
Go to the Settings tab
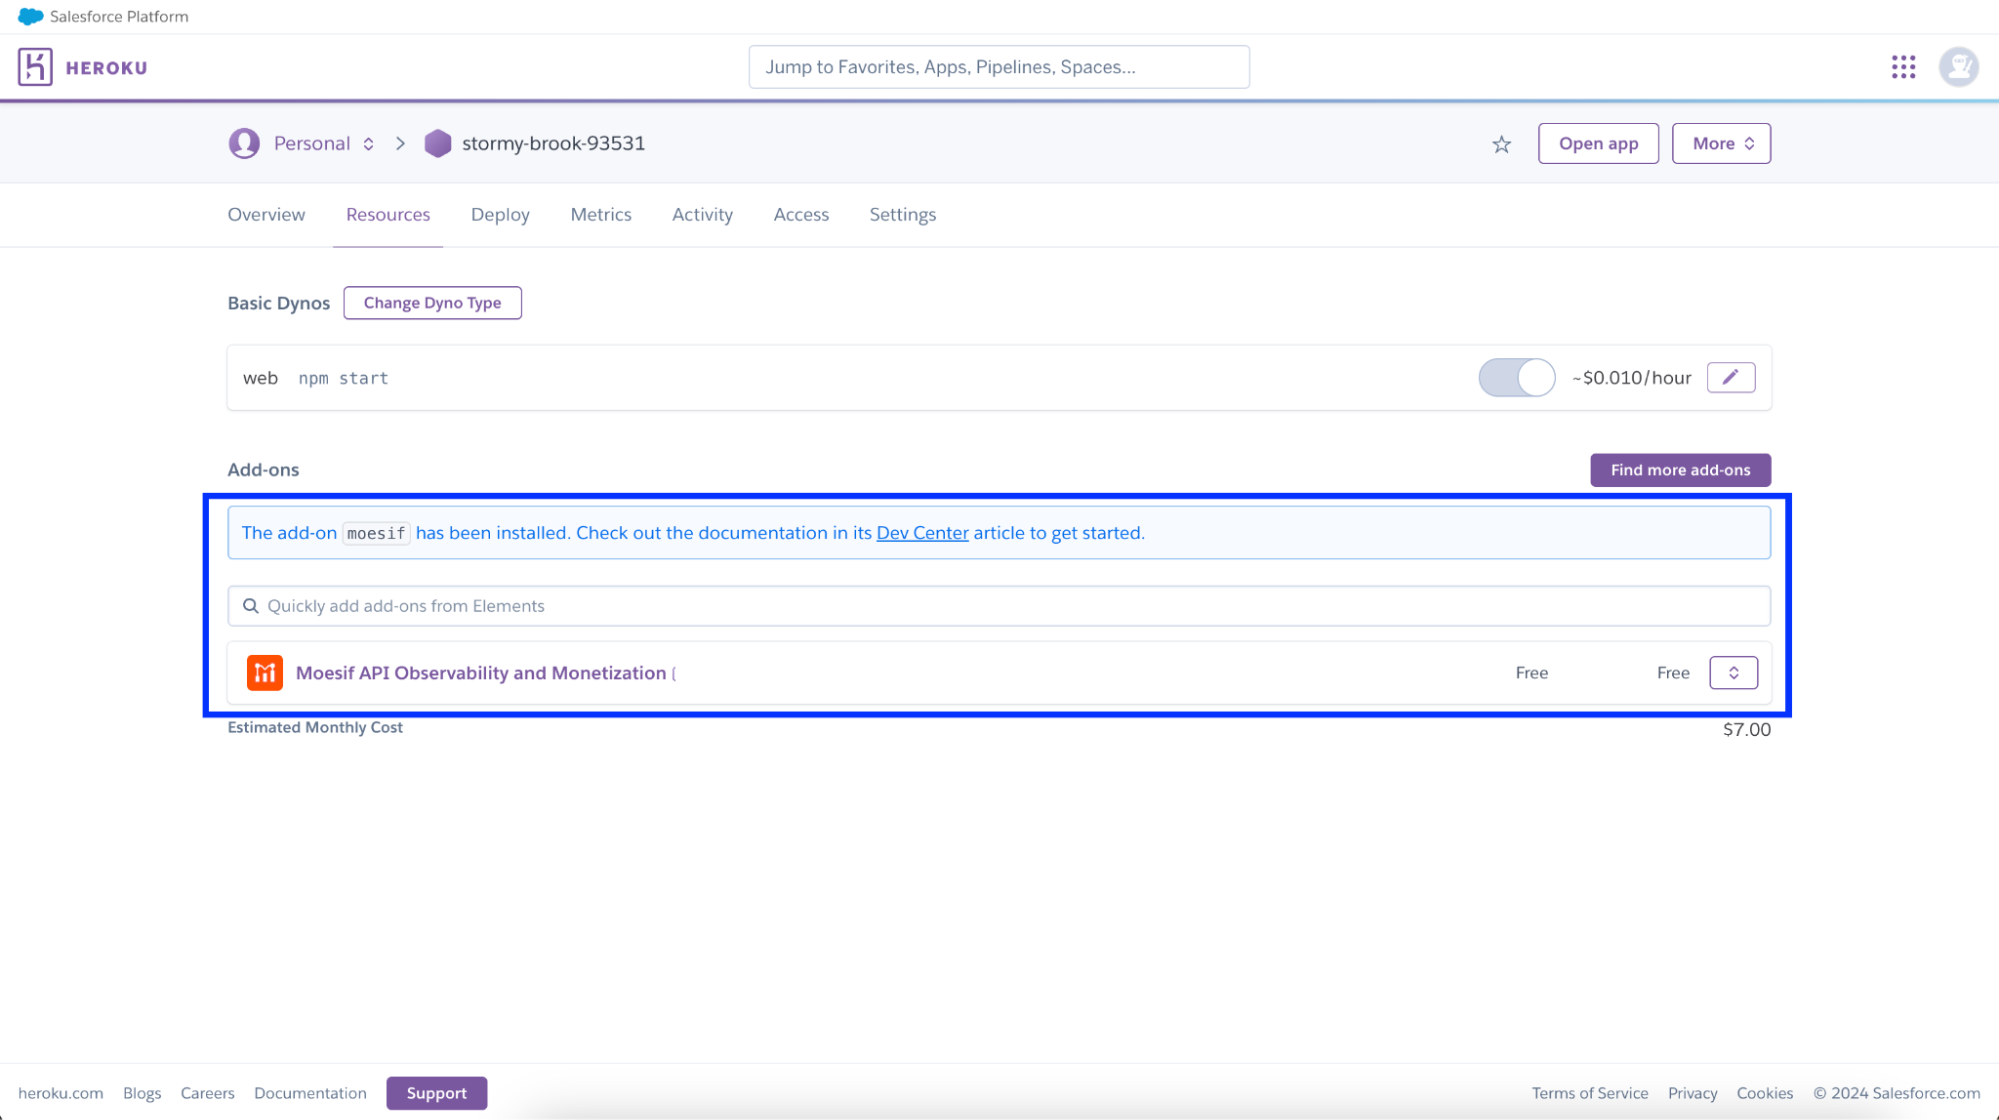point(902,214)
